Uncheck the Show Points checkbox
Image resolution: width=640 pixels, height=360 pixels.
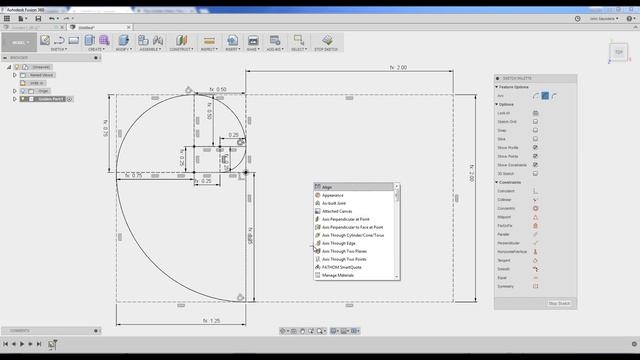coord(536,156)
